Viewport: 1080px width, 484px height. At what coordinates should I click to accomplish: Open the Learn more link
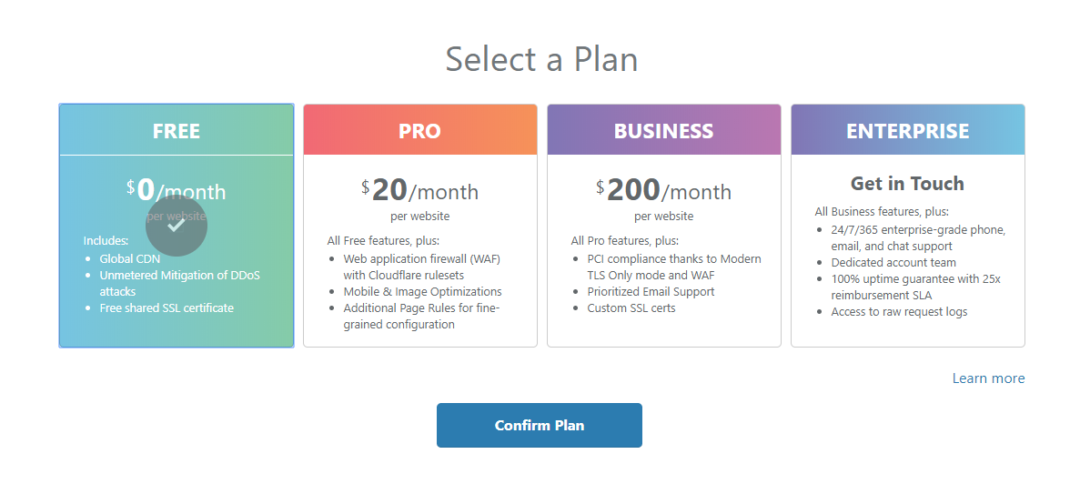[x=988, y=378]
